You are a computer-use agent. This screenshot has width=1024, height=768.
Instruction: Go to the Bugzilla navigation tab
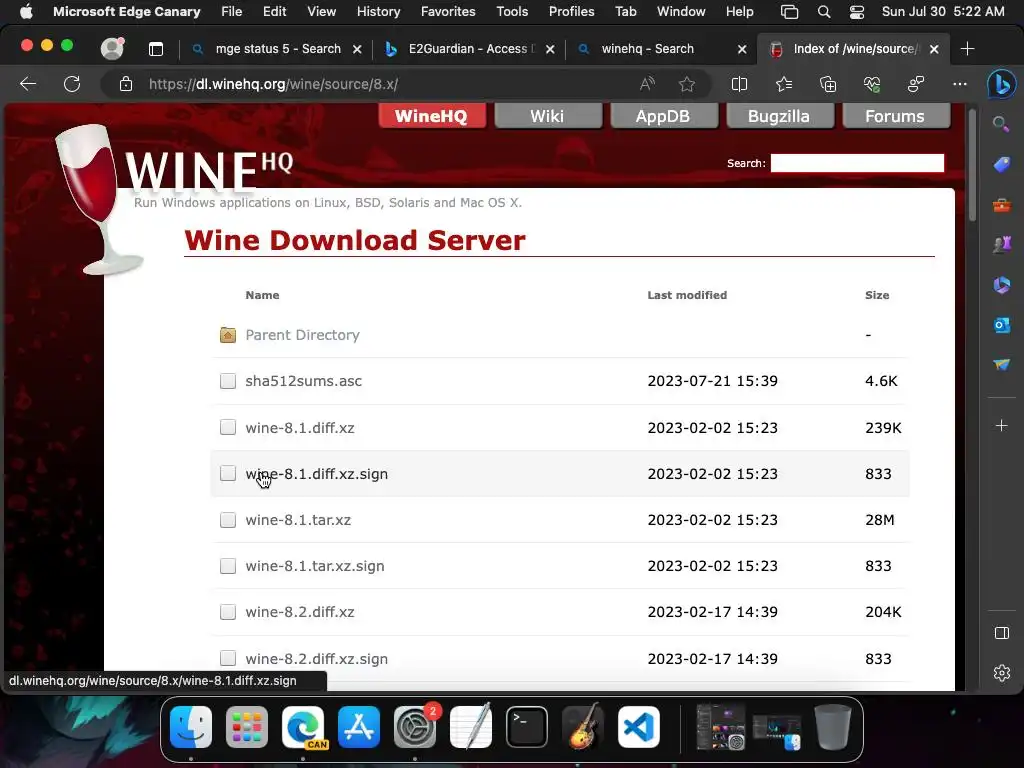(x=779, y=116)
